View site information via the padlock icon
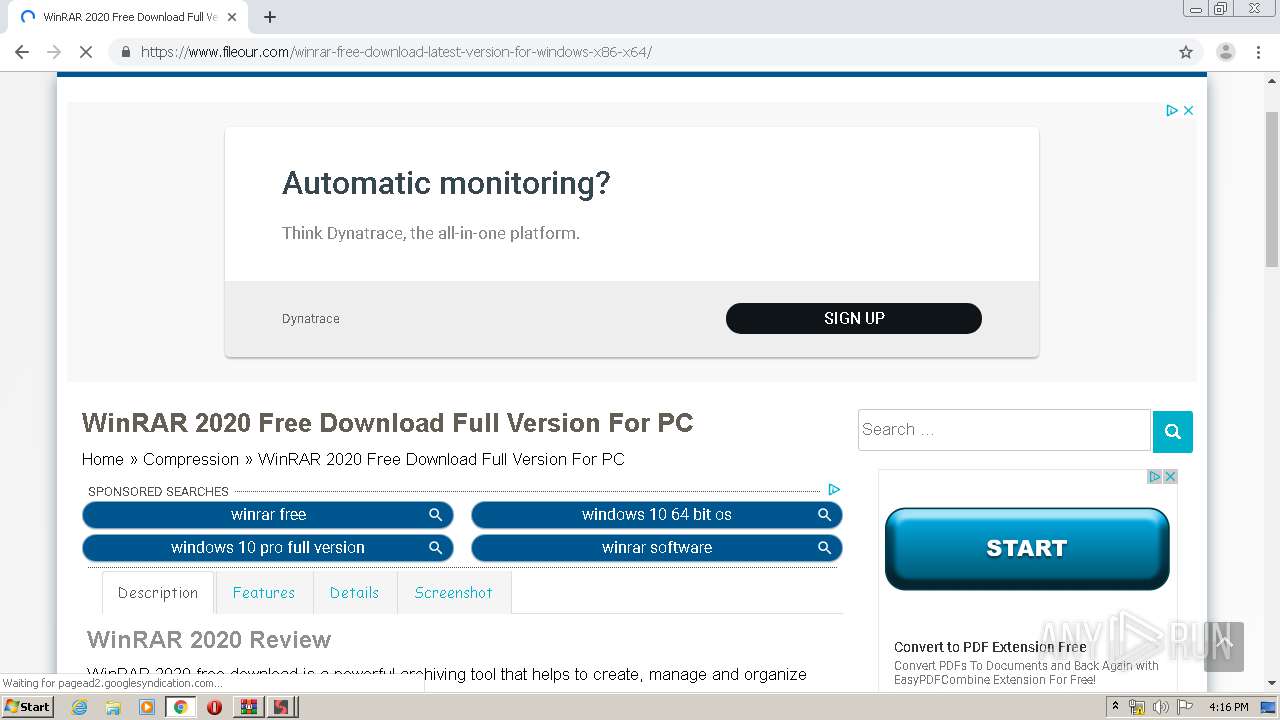1280x720 pixels. tap(126, 52)
